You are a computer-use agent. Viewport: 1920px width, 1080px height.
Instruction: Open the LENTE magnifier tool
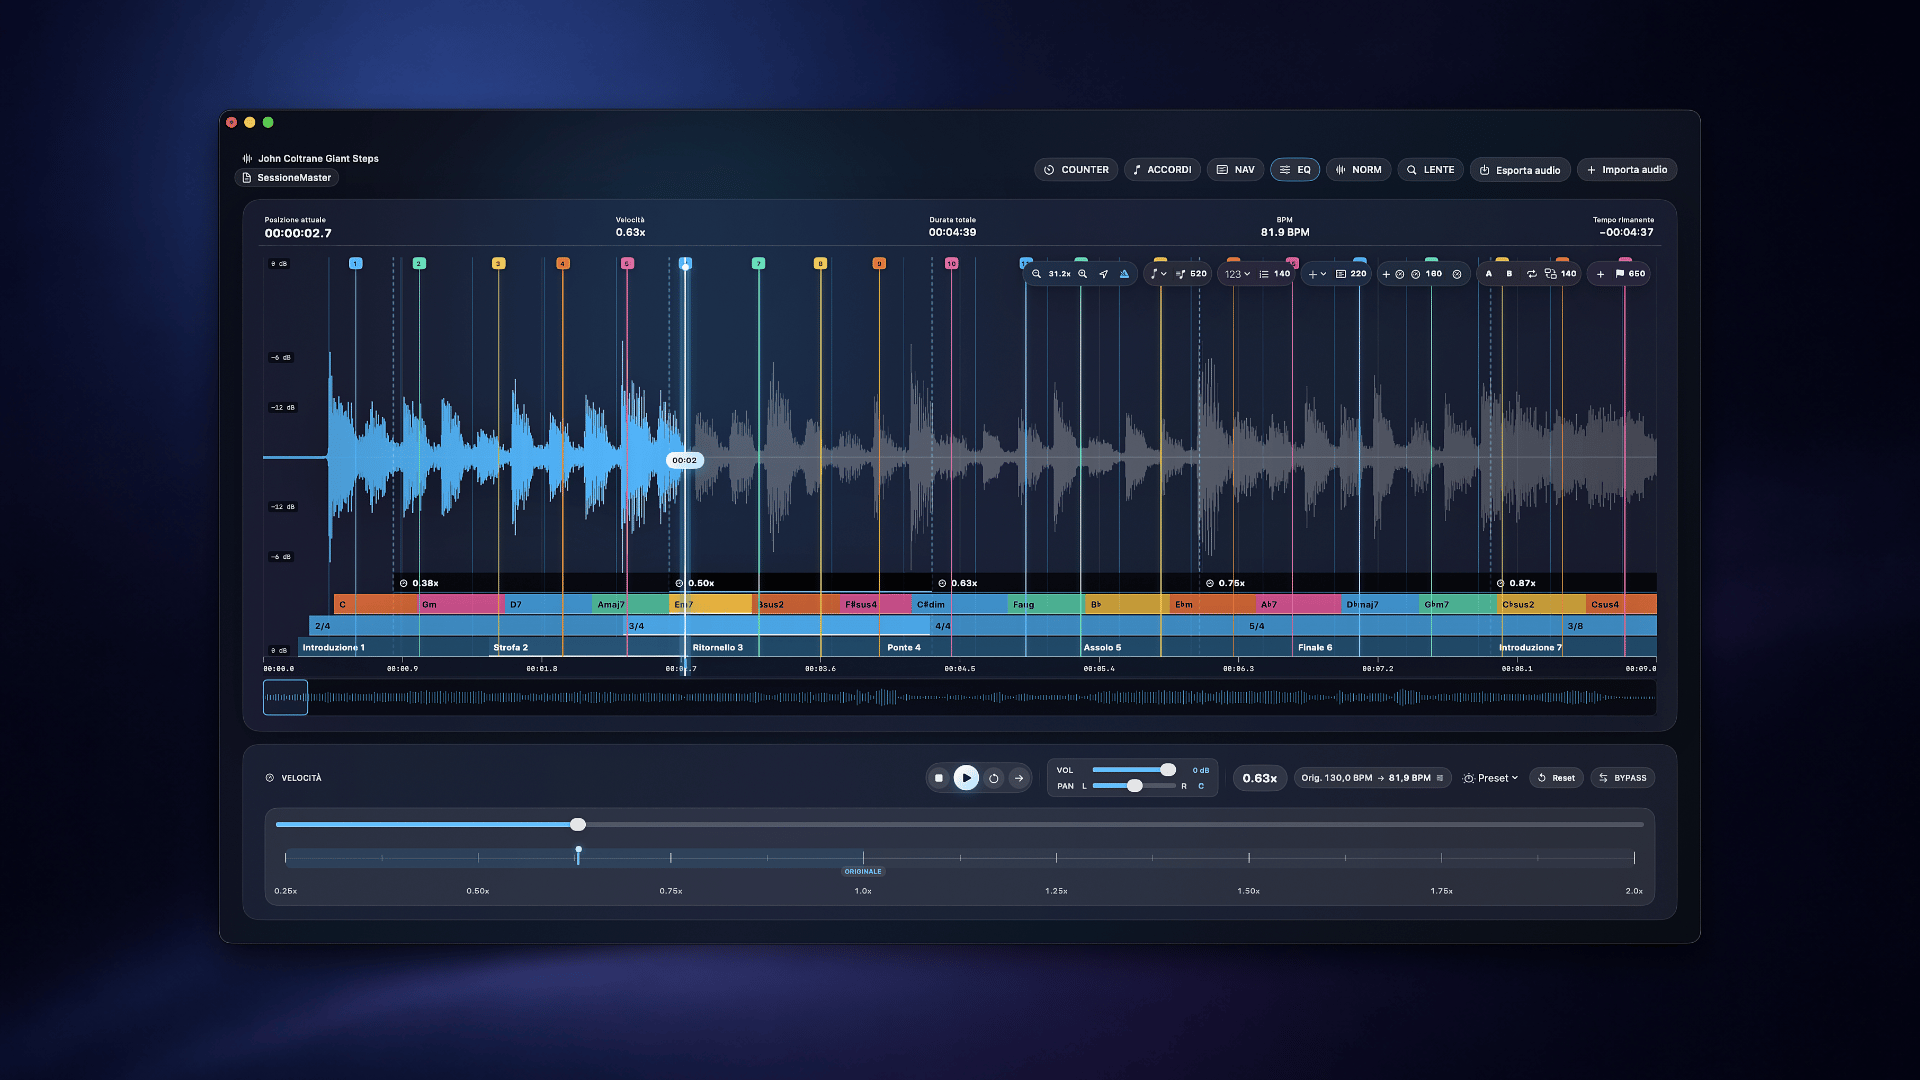[1430, 170]
